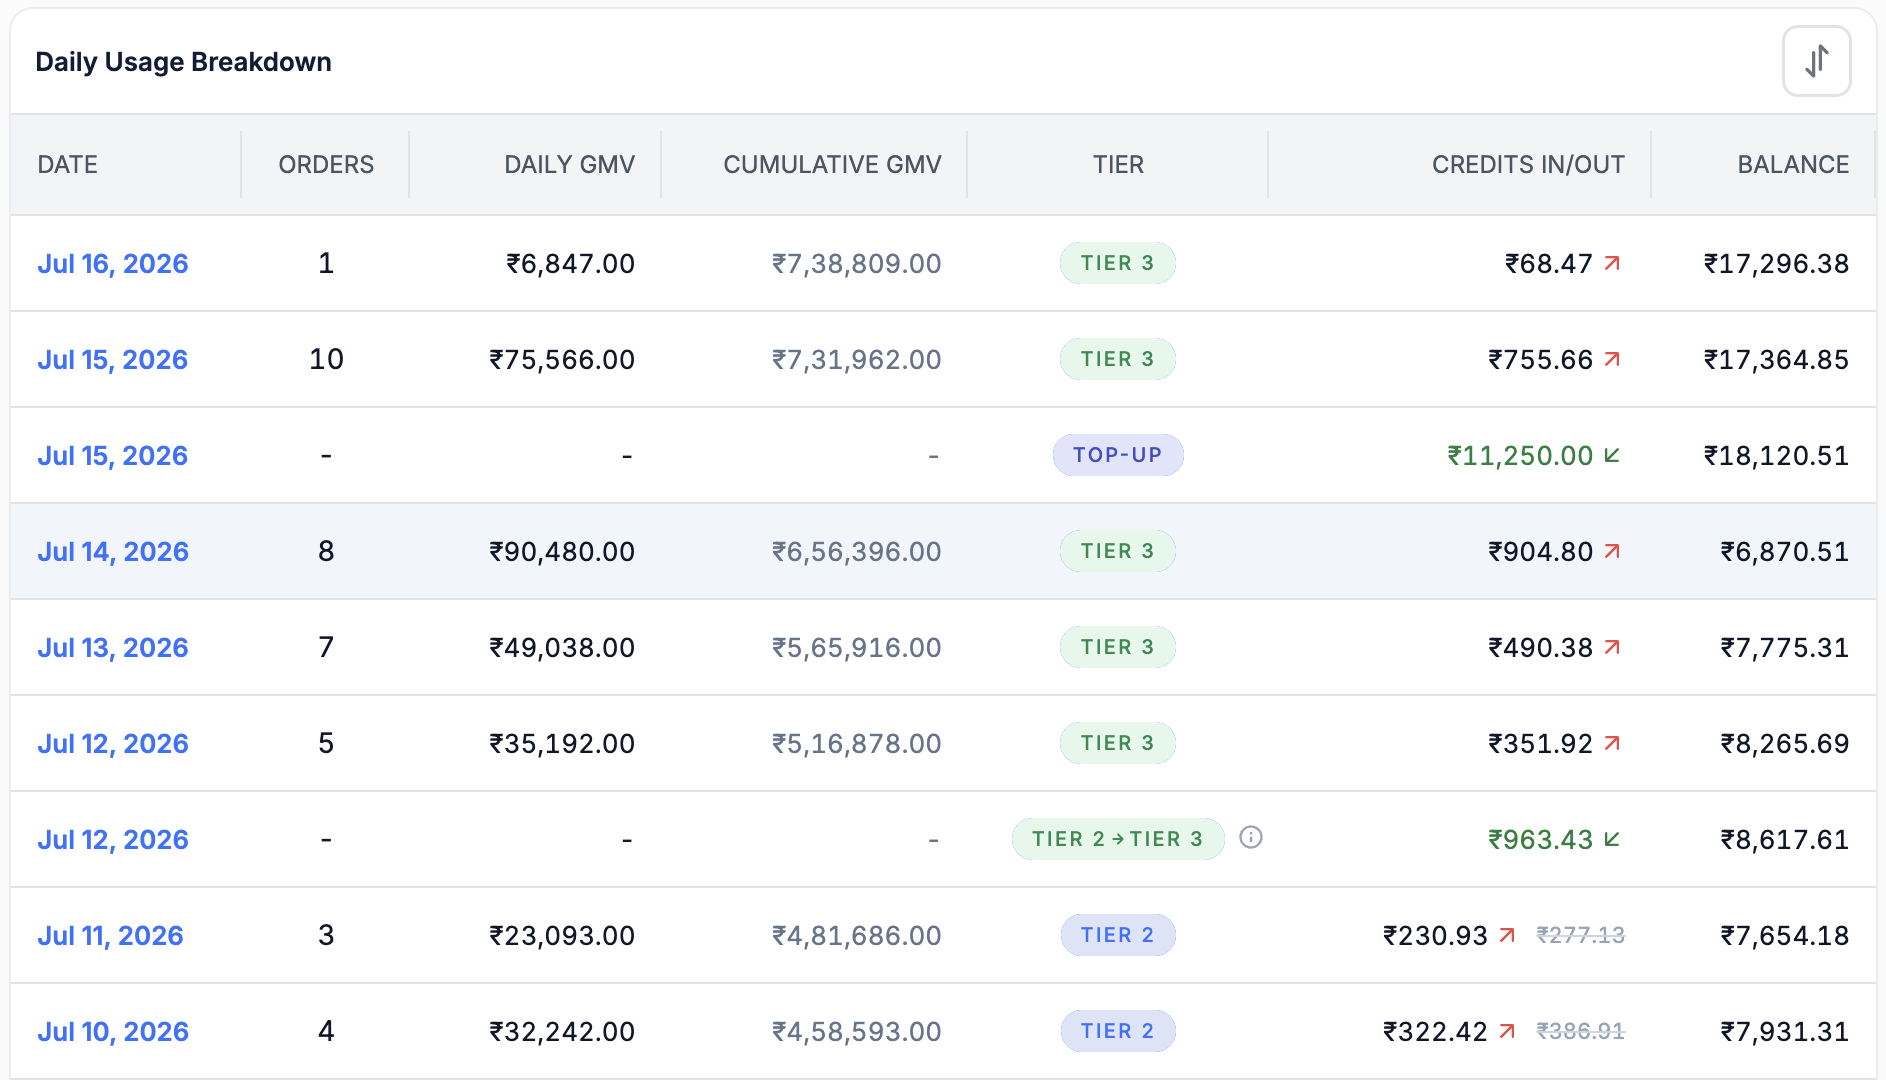Click TIER 2 badge in Jul 10 row
Screen dimensions: 1886x1080
[1118, 1031]
